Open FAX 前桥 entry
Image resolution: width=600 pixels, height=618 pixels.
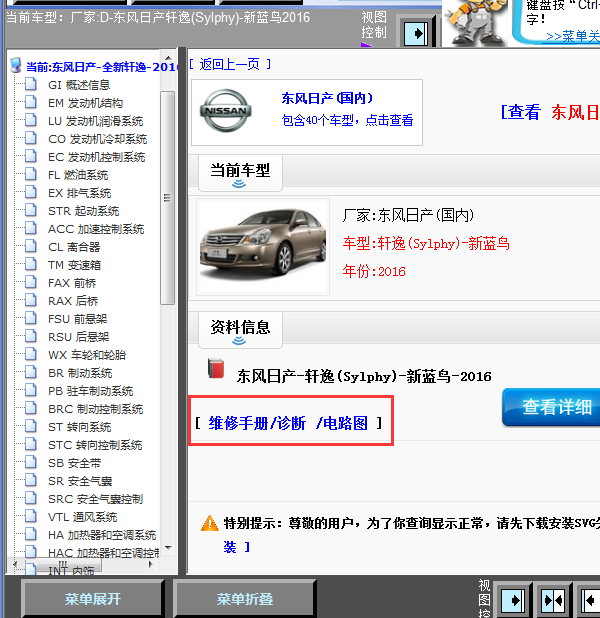tap(72, 283)
